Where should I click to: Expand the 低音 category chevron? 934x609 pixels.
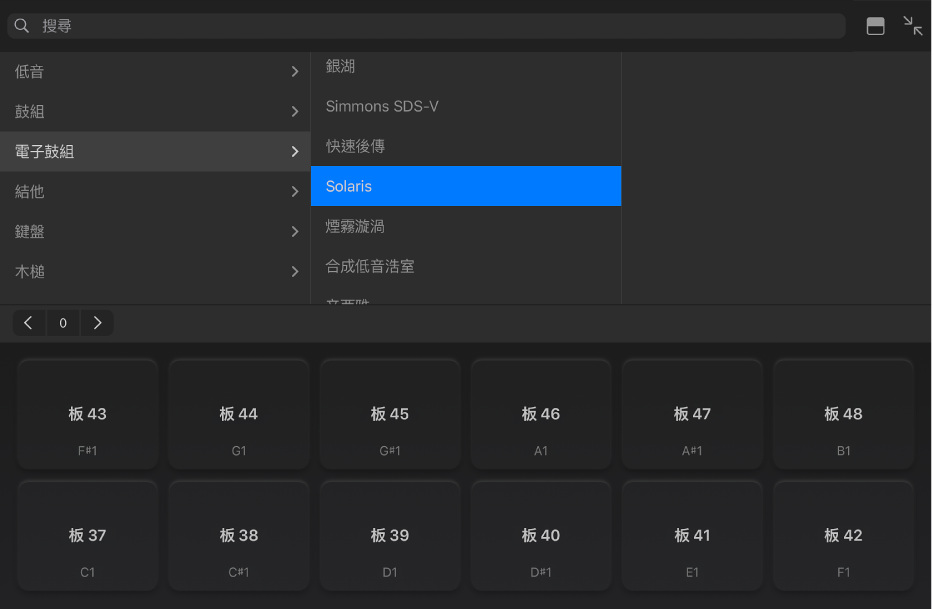[x=294, y=71]
